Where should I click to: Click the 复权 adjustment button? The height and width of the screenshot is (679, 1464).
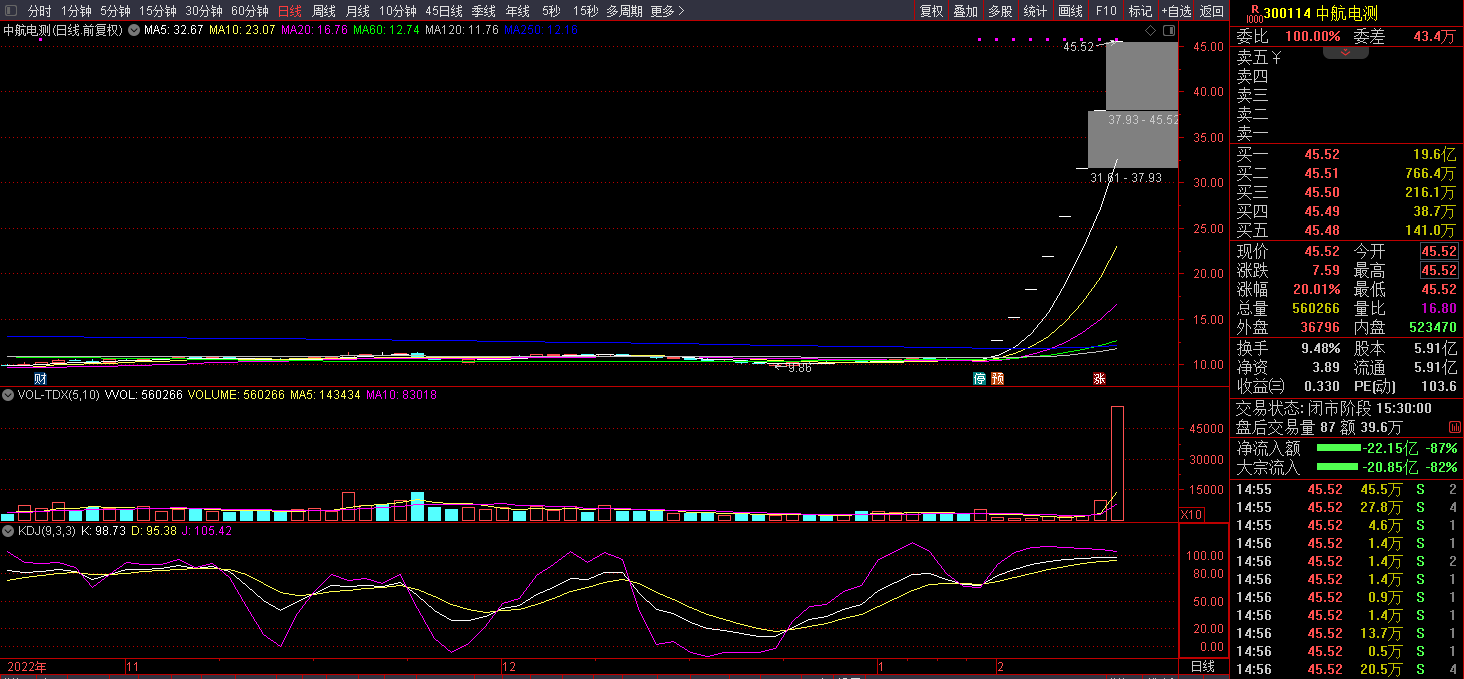[x=931, y=11]
